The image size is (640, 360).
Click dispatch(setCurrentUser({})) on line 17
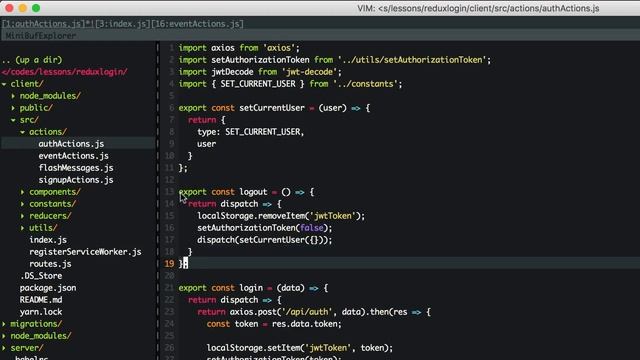click(262, 240)
